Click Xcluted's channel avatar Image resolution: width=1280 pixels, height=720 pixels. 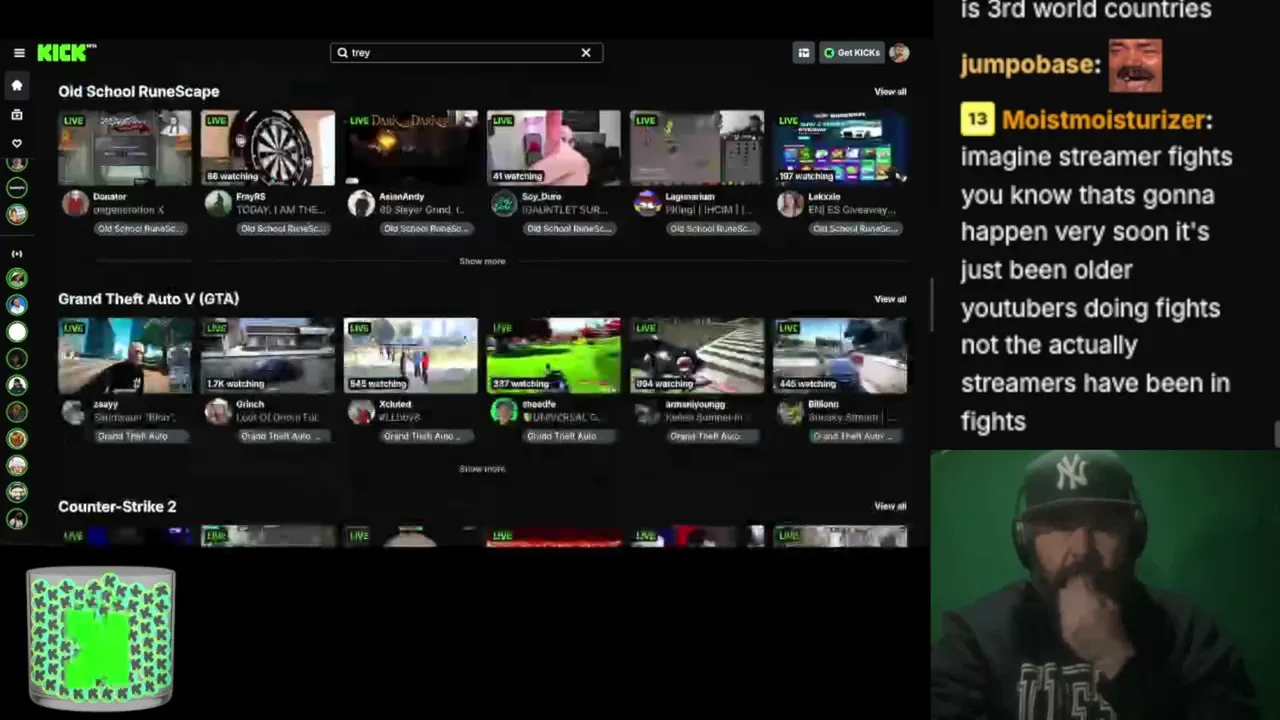click(x=361, y=412)
